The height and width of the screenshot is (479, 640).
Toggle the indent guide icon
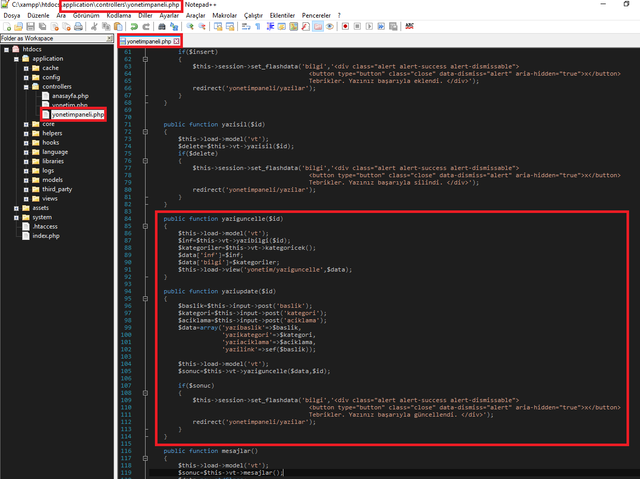click(x=270, y=27)
